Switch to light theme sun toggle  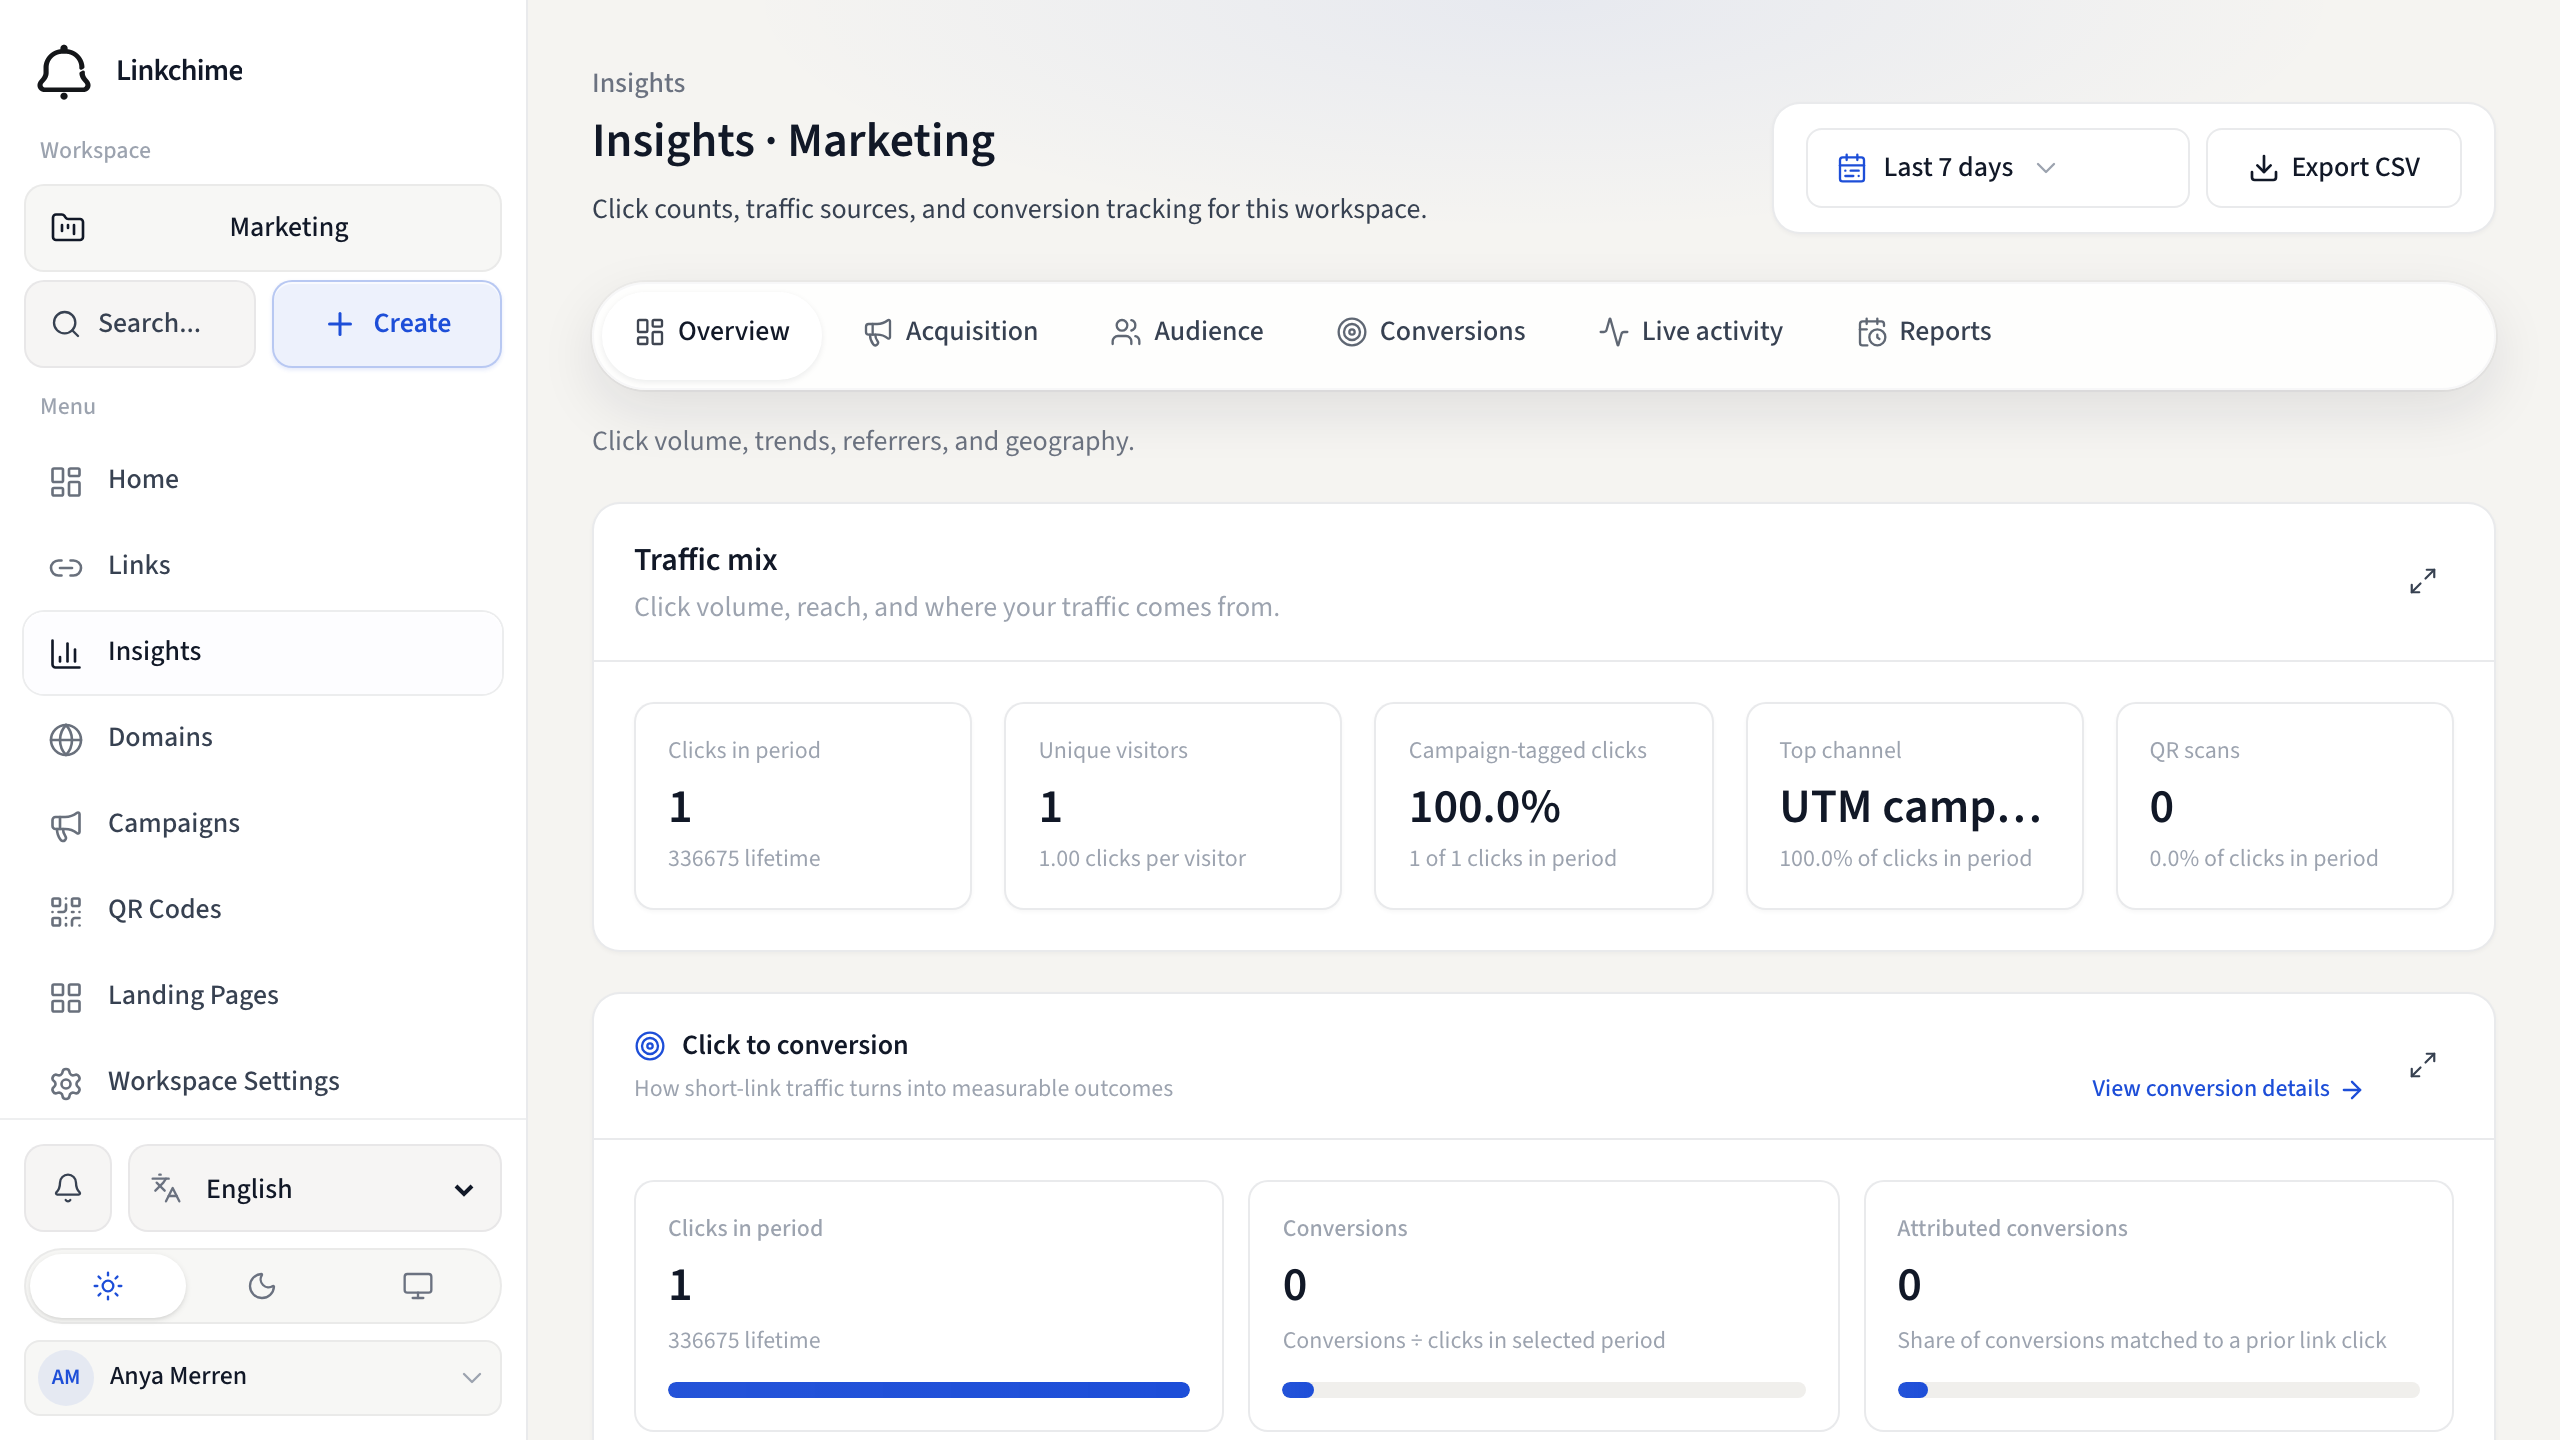(108, 1286)
